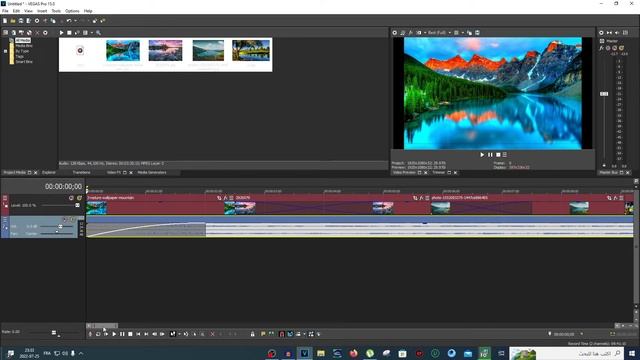Image resolution: width=640 pixels, height=360 pixels.
Task: Switch to the Video FX tab
Action: coord(114,173)
